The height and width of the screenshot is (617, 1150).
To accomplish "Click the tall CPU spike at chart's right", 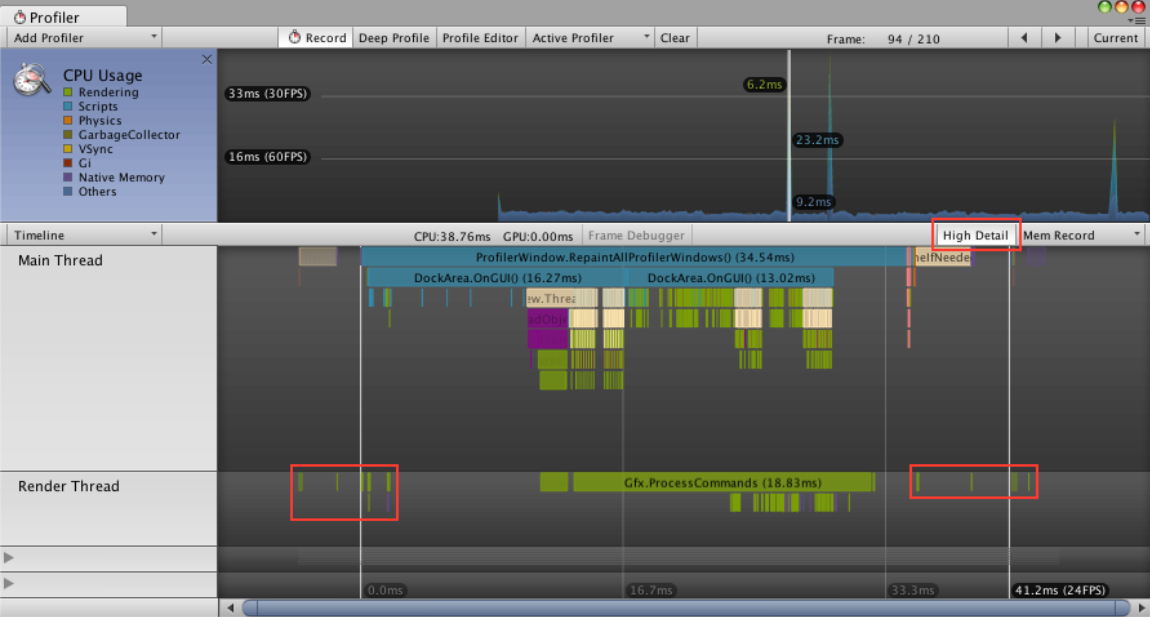I will [1114, 169].
